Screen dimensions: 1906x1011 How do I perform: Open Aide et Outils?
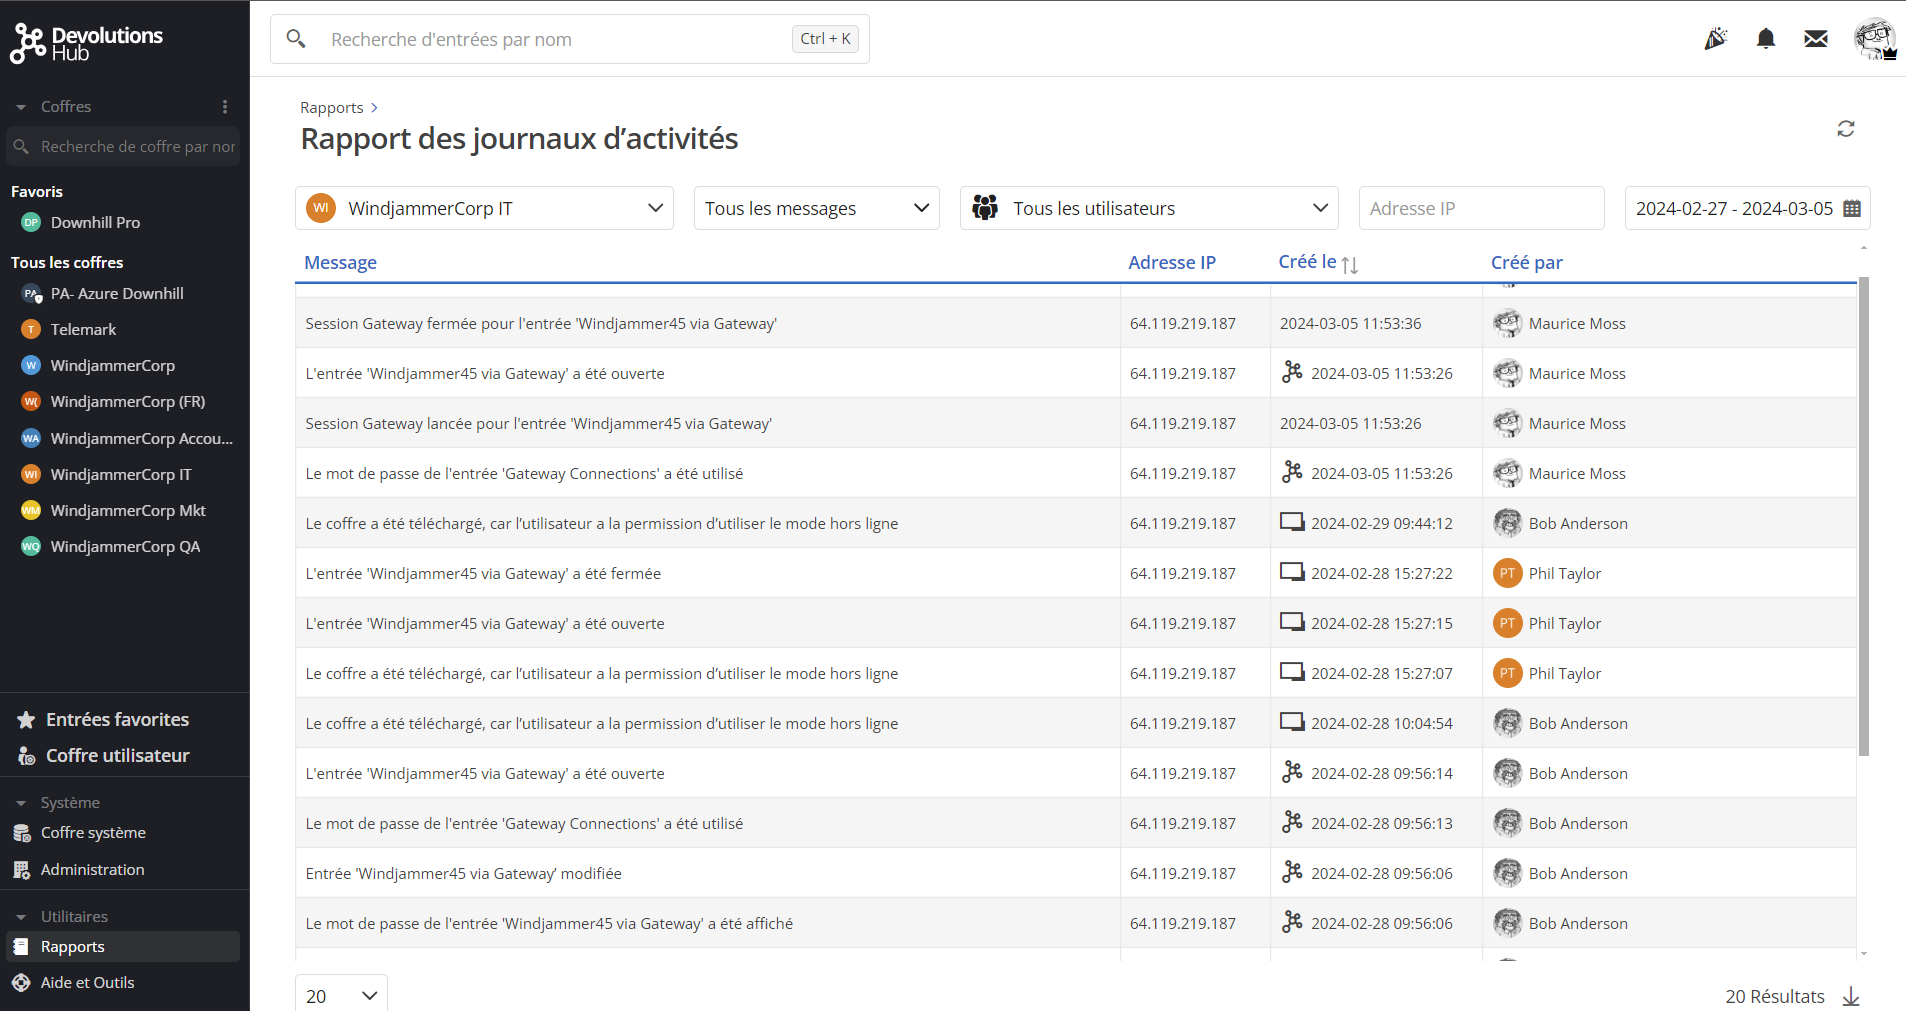click(x=87, y=983)
